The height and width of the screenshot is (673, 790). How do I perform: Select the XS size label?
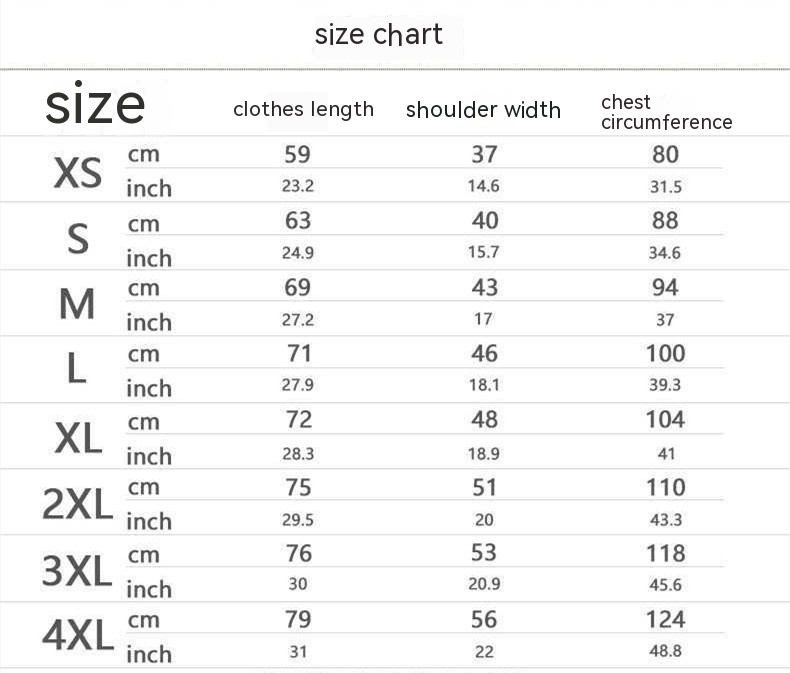[77, 172]
